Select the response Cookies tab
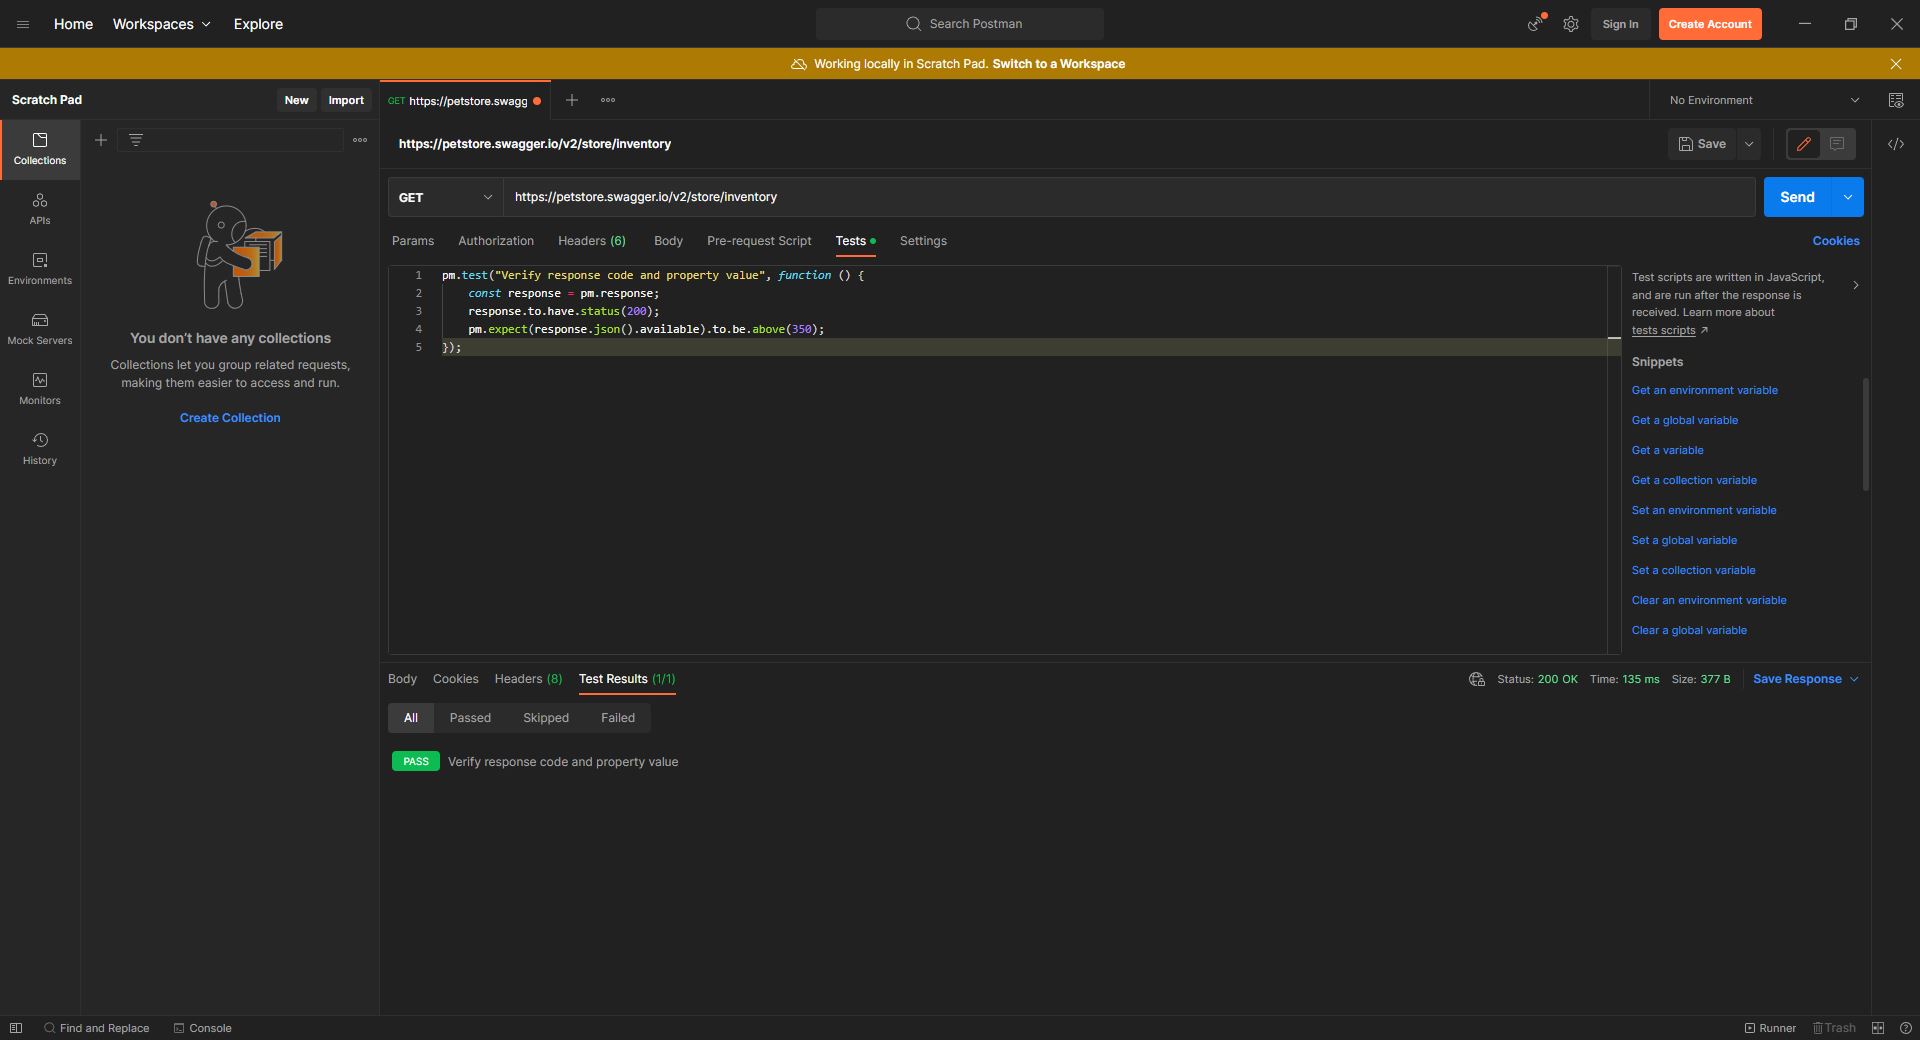Image resolution: width=1920 pixels, height=1040 pixels. tap(455, 679)
